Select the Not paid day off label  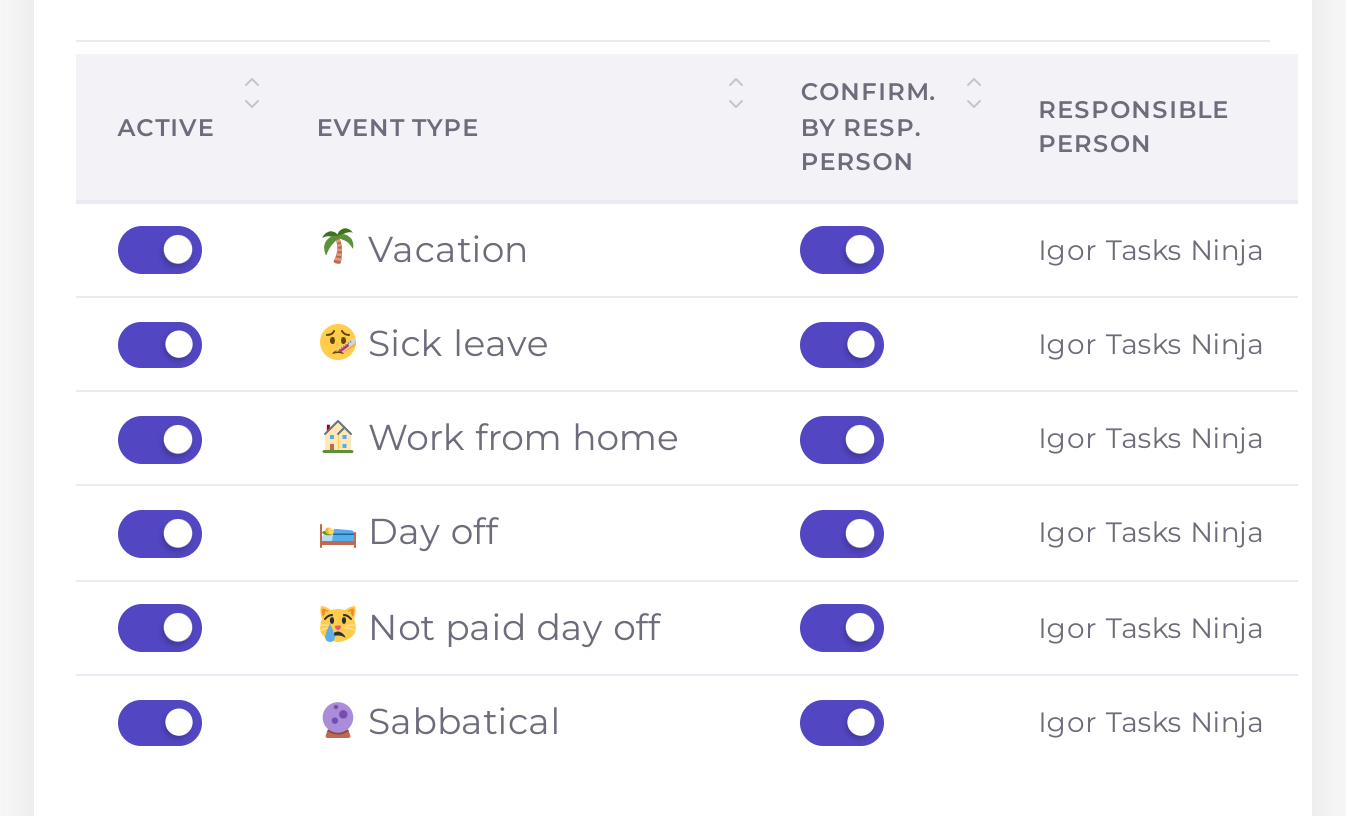514,628
